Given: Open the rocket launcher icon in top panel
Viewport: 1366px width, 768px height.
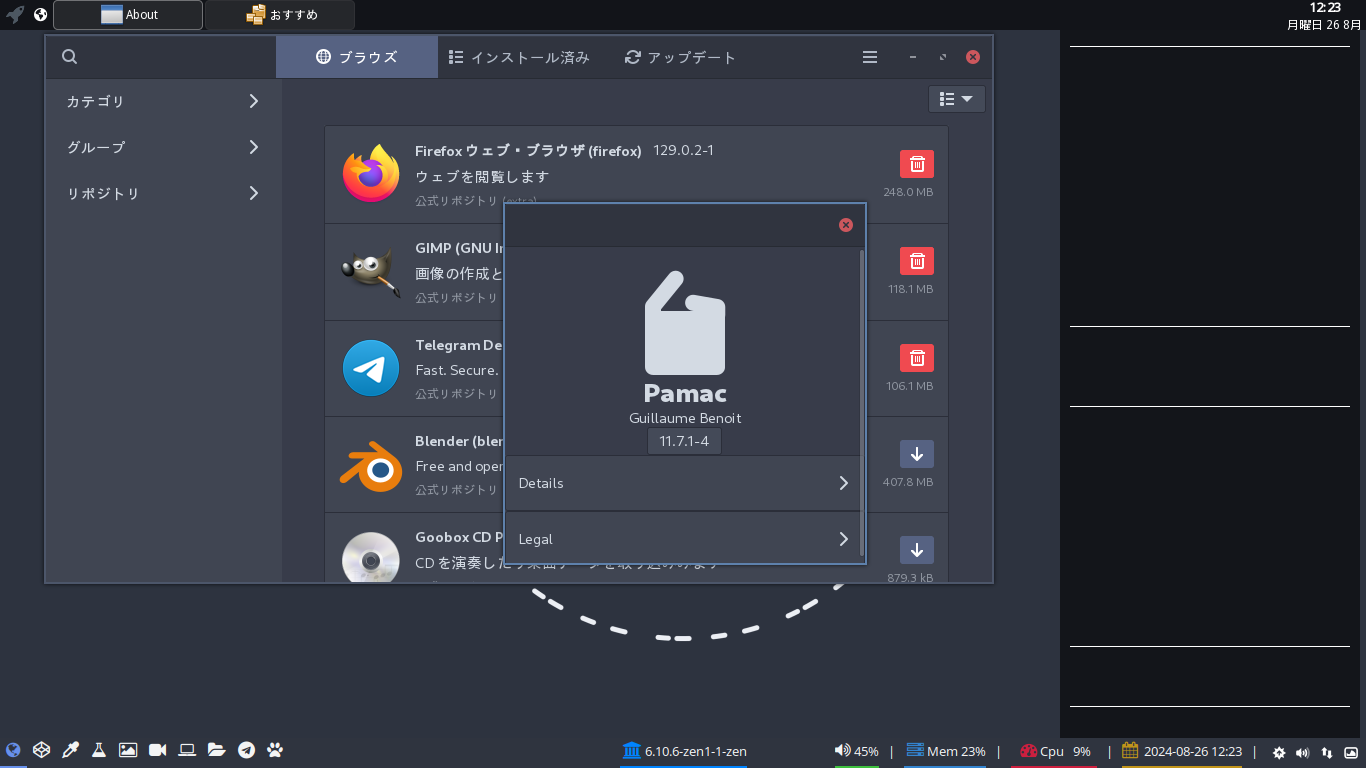Looking at the screenshot, I should [x=15, y=14].
